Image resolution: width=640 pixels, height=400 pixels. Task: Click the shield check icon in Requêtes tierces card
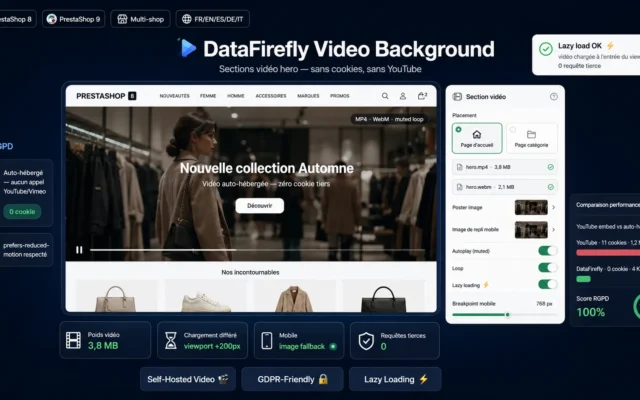point(366,341)
